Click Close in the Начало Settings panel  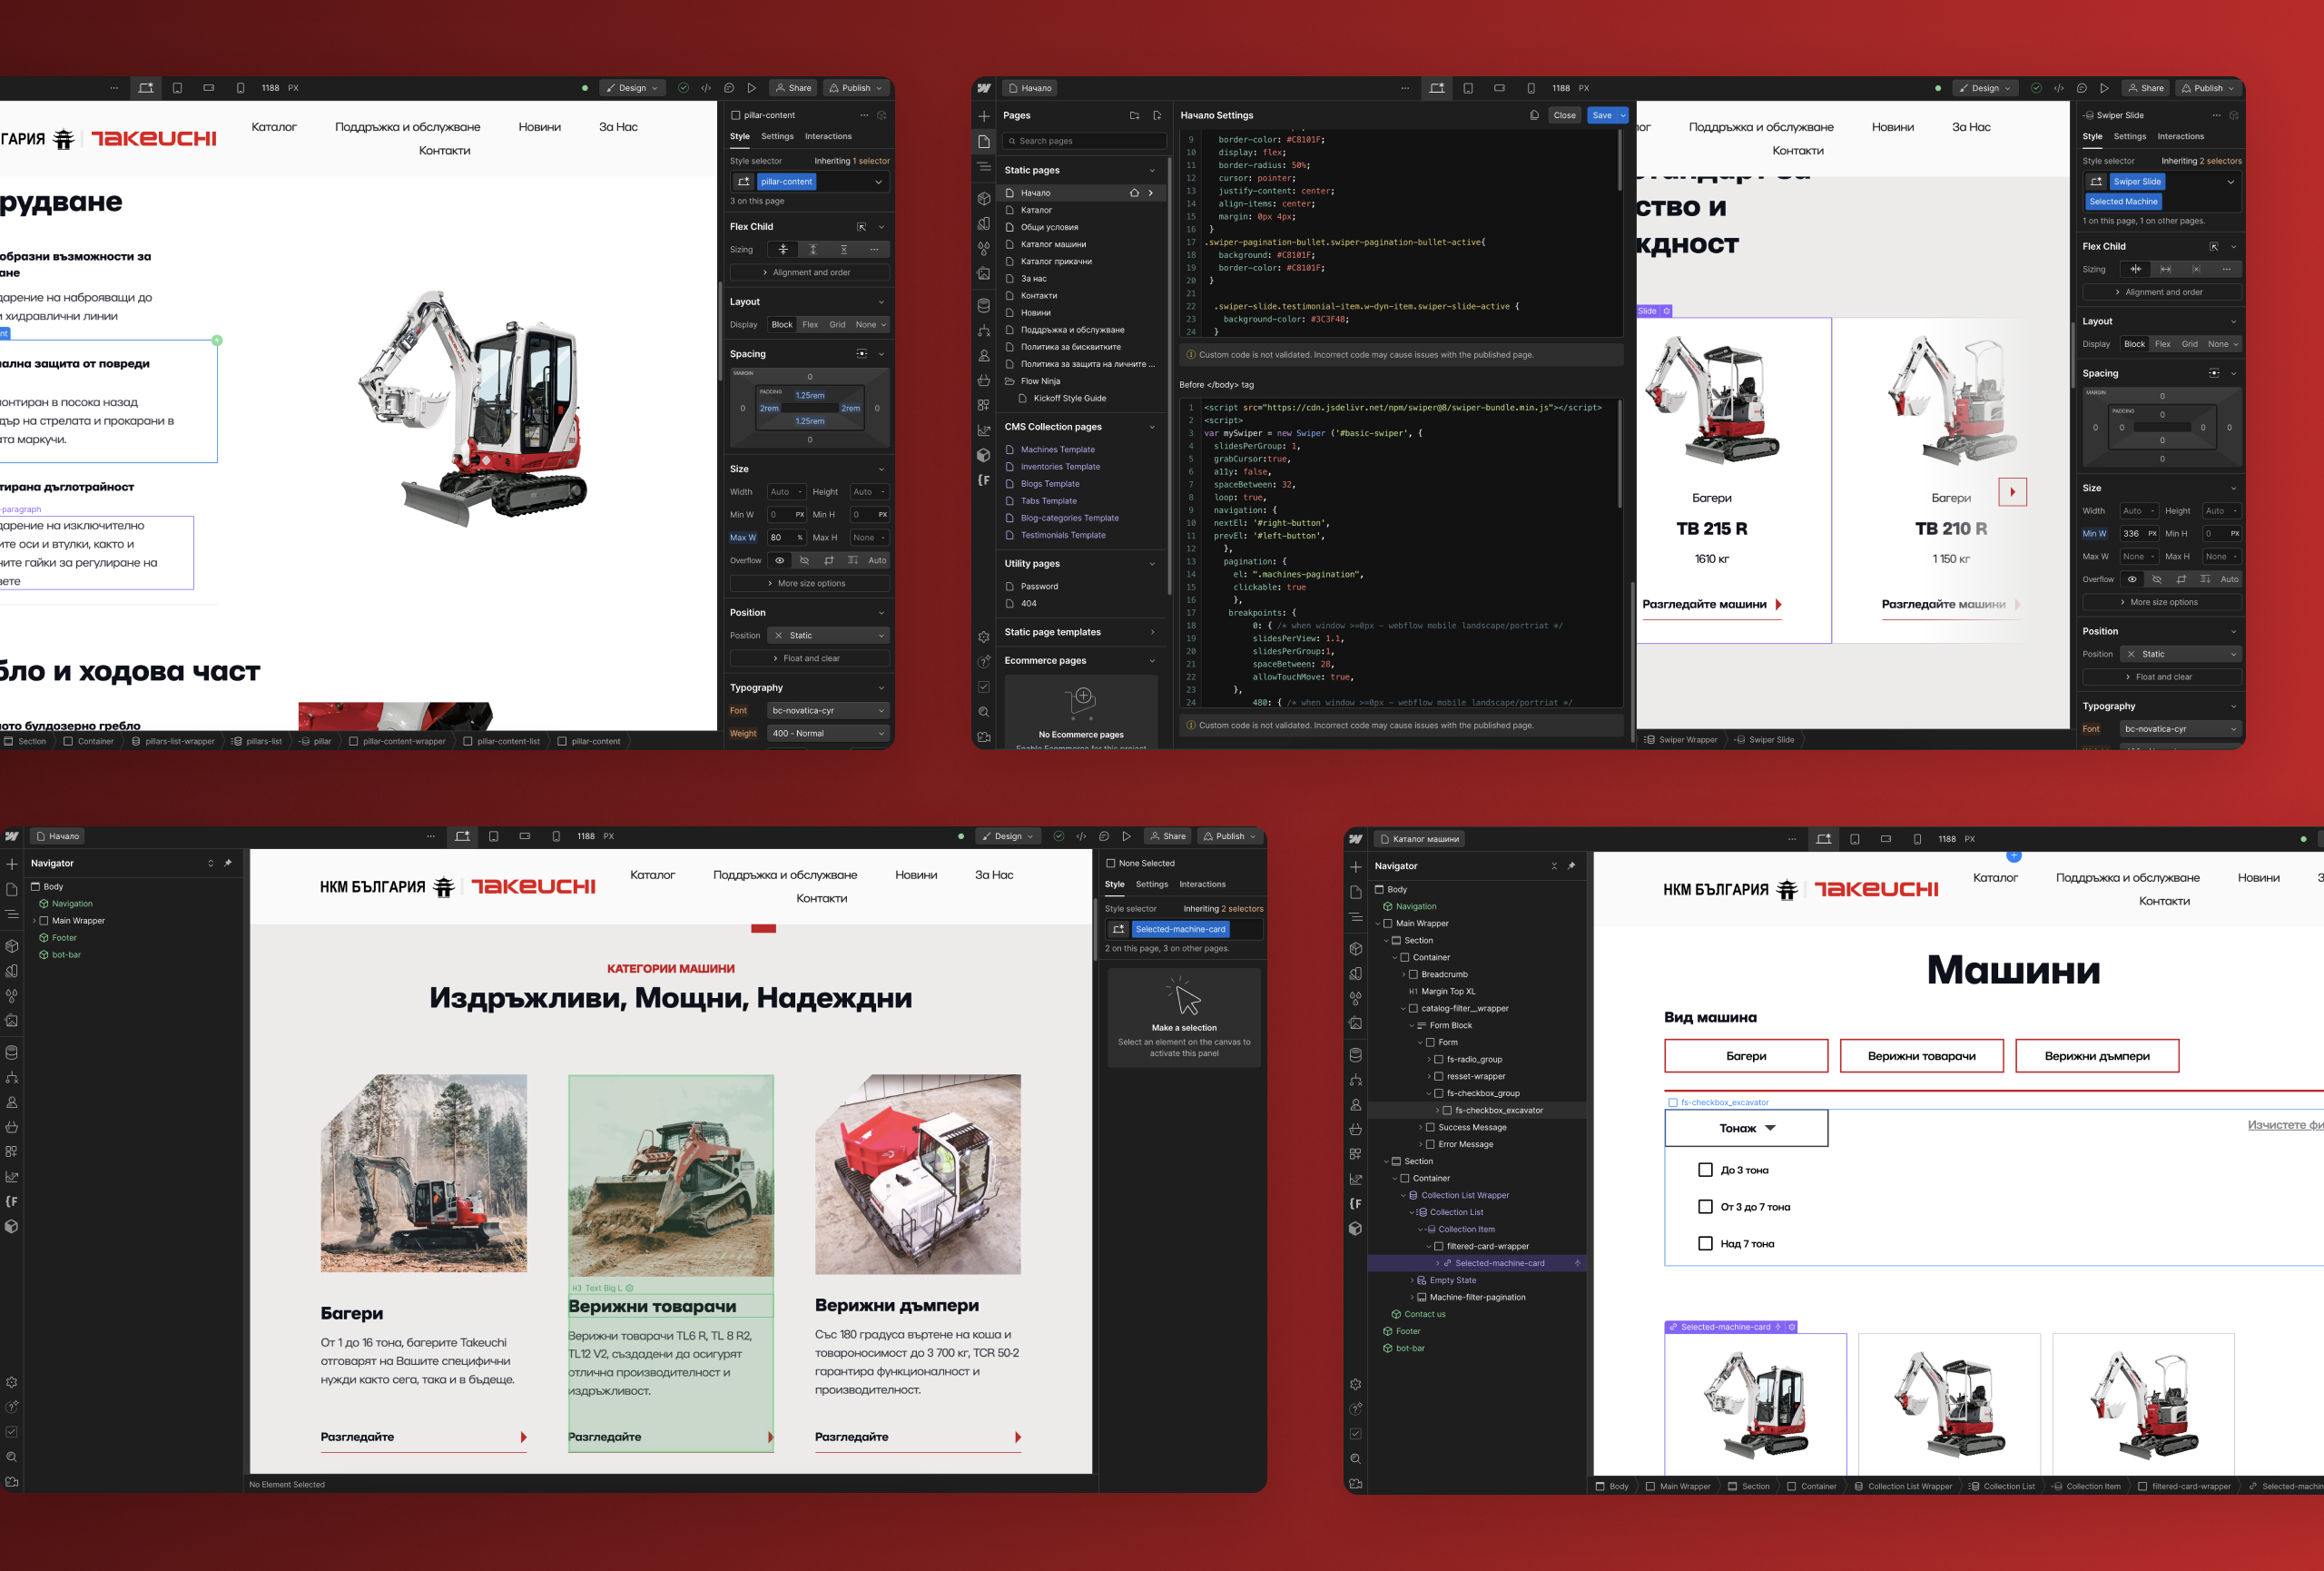coord(1564,115)
